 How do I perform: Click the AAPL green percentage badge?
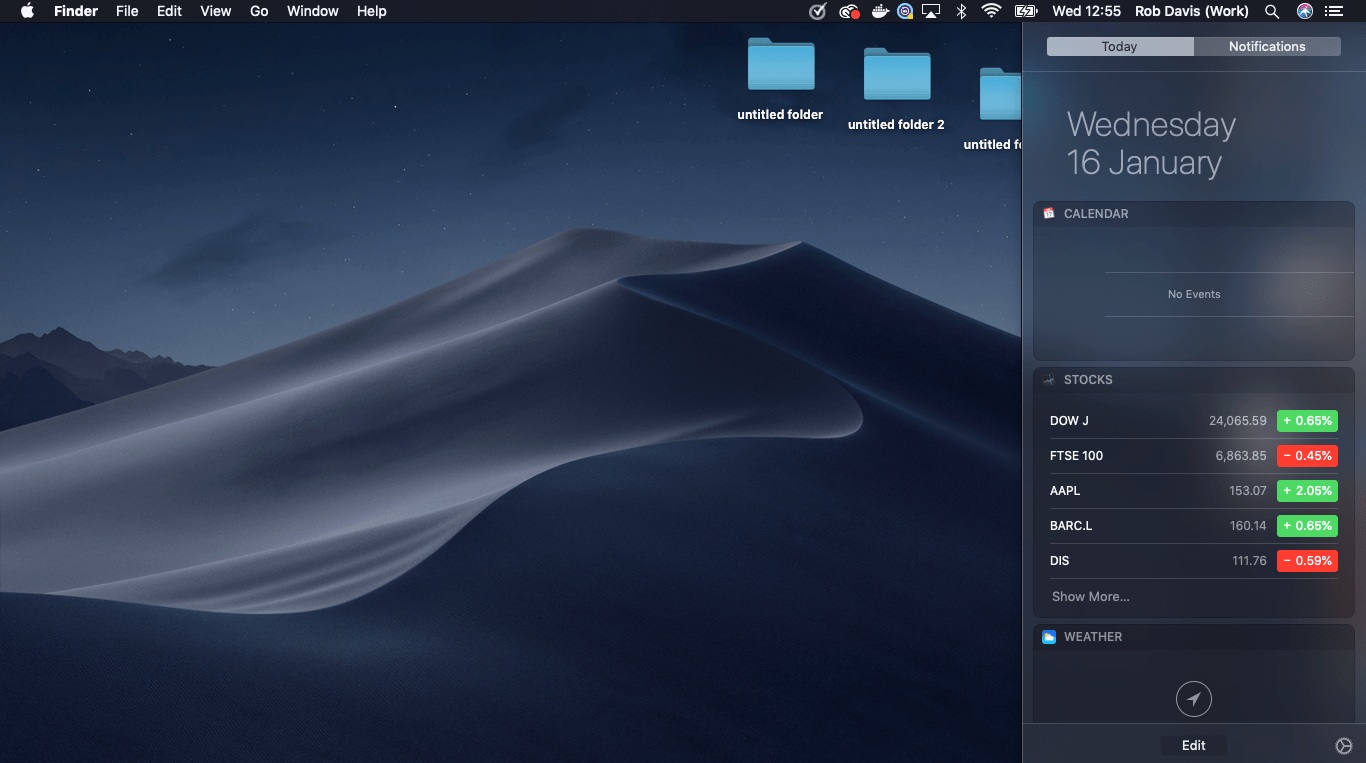tap(1307, 490)
